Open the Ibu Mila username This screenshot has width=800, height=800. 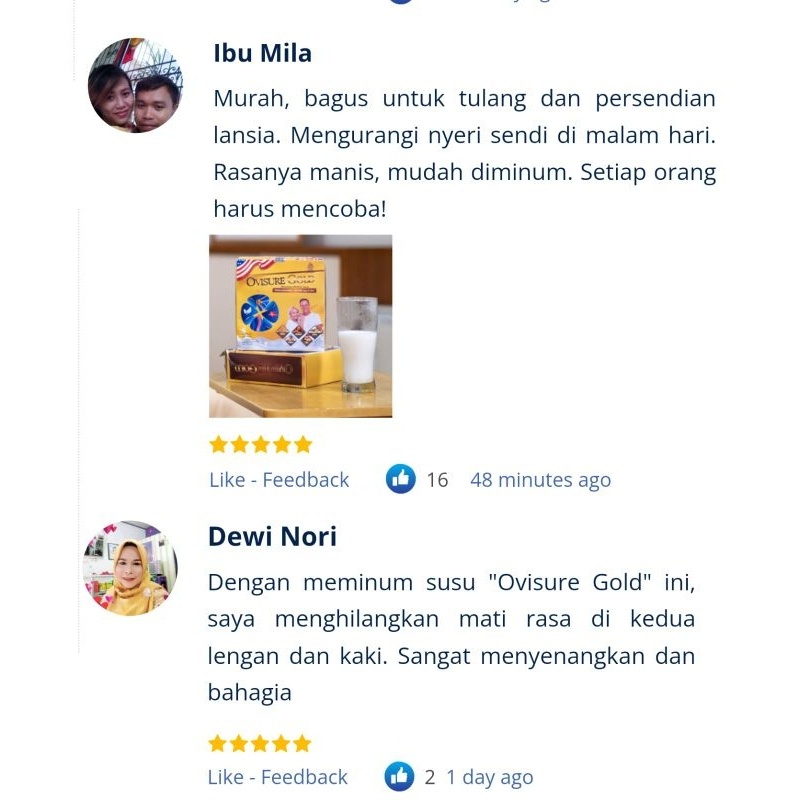point(262,53)
